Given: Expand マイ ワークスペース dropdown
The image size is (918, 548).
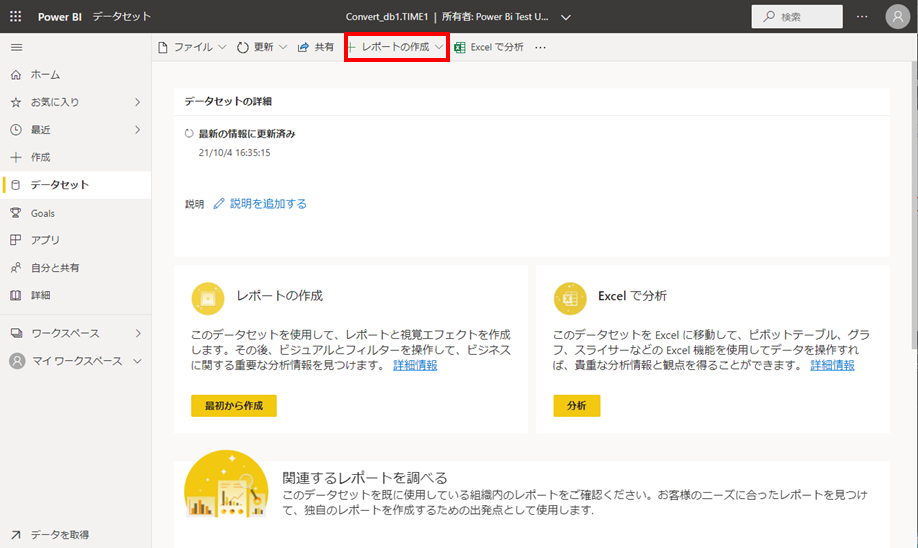Looking at the screenshot, I should pos(138,361).
